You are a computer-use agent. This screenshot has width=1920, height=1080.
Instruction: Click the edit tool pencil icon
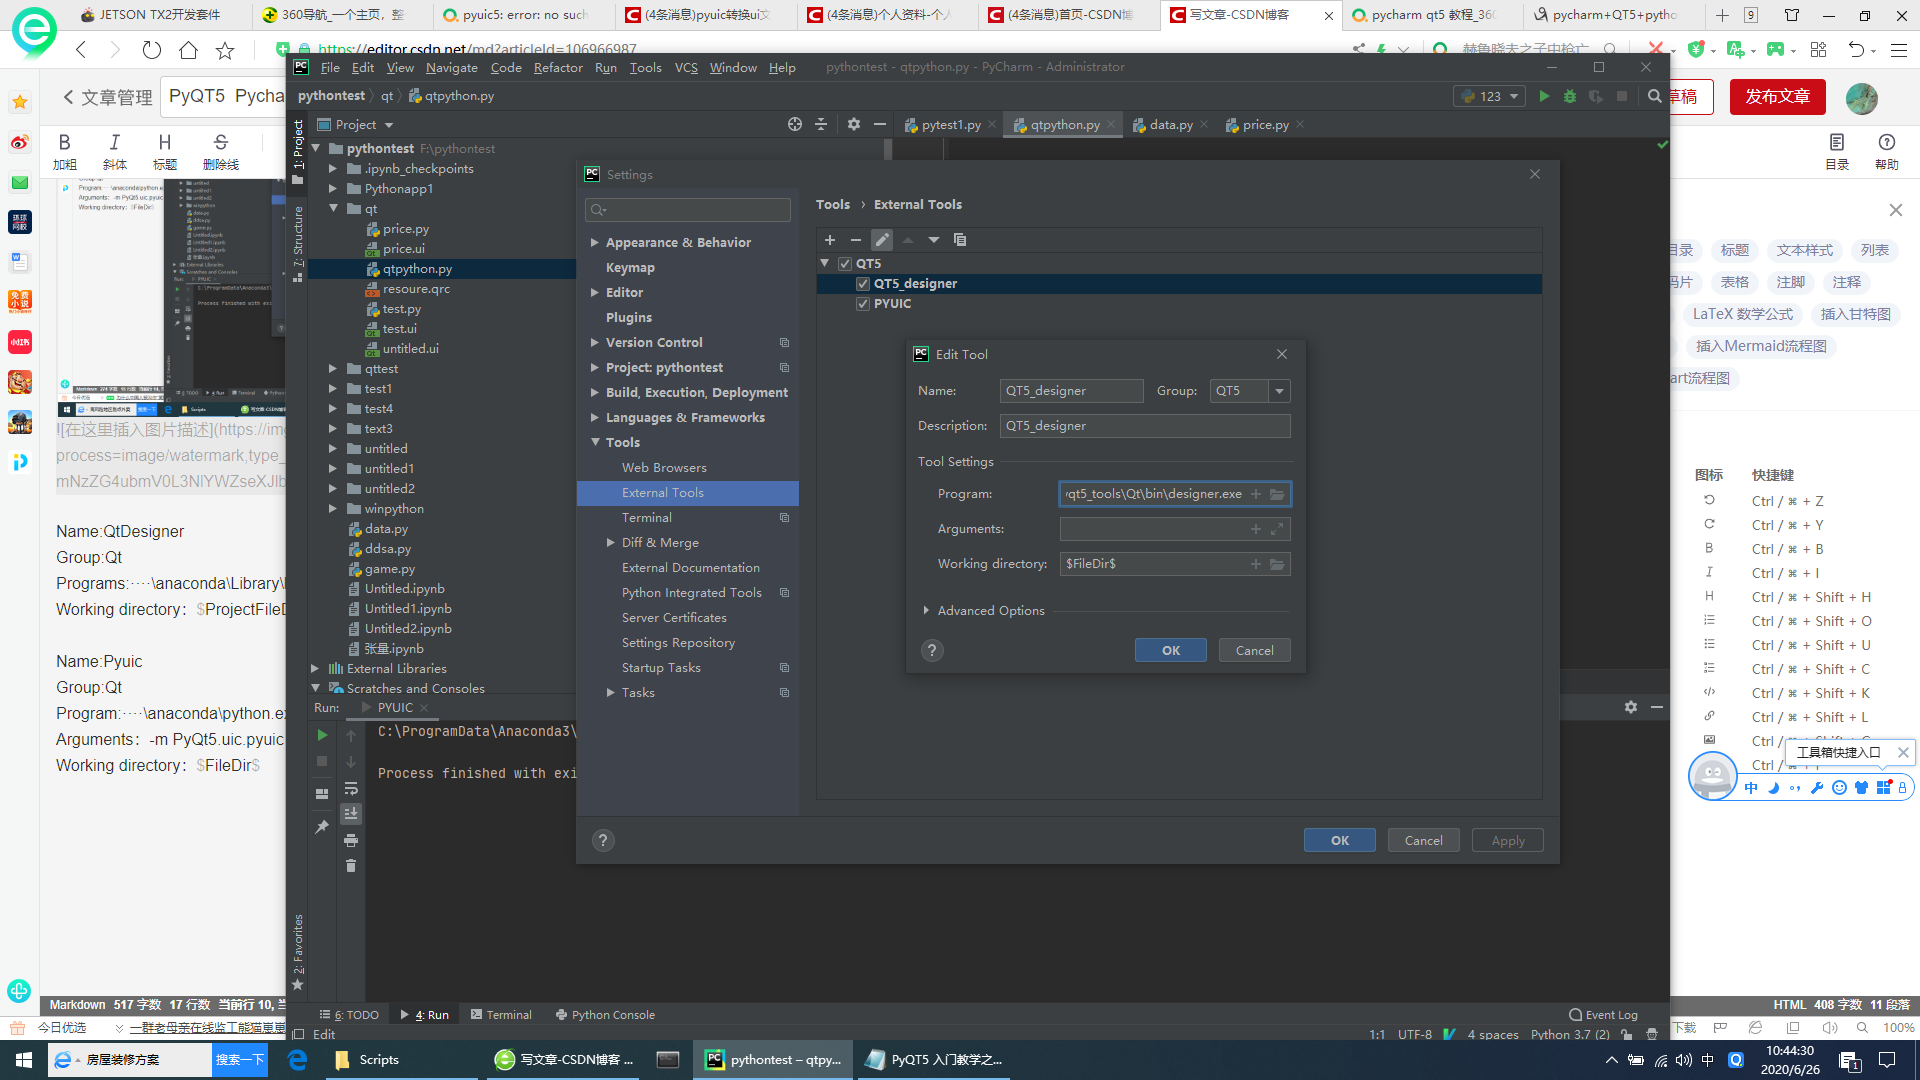pos(881,240)
